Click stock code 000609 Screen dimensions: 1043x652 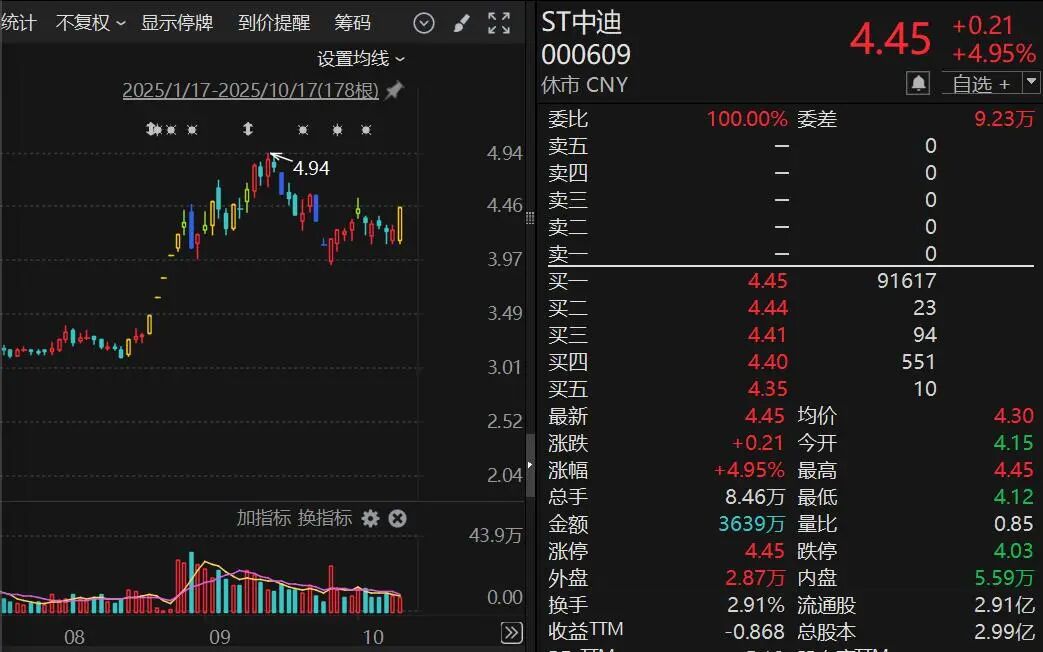click(x=586, y=55)
